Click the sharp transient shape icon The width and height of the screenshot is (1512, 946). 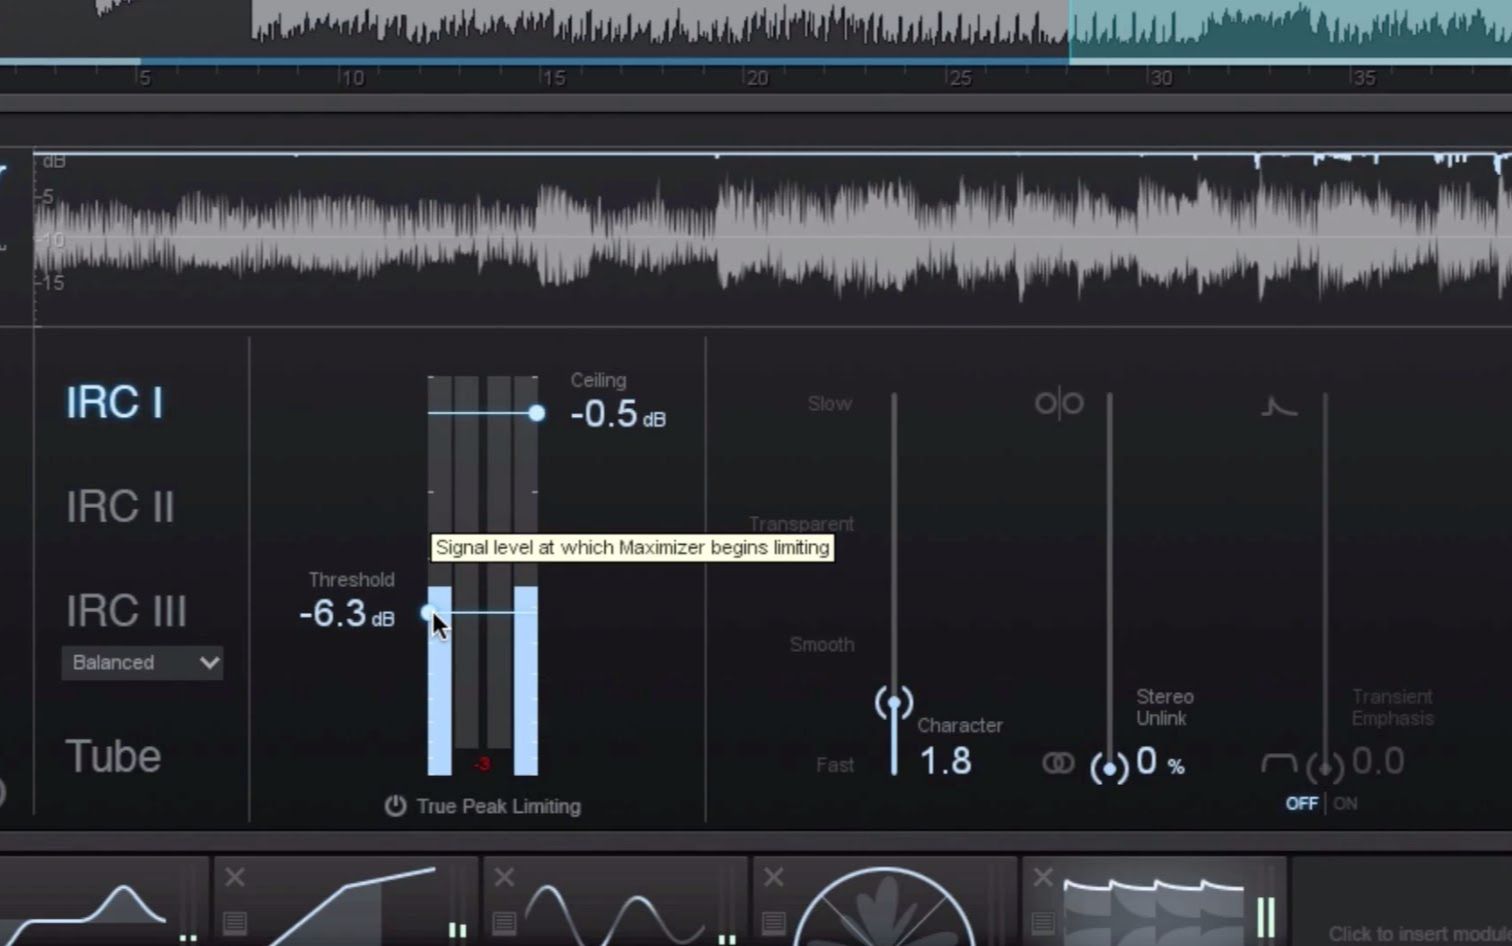(x=1279, y=405)
